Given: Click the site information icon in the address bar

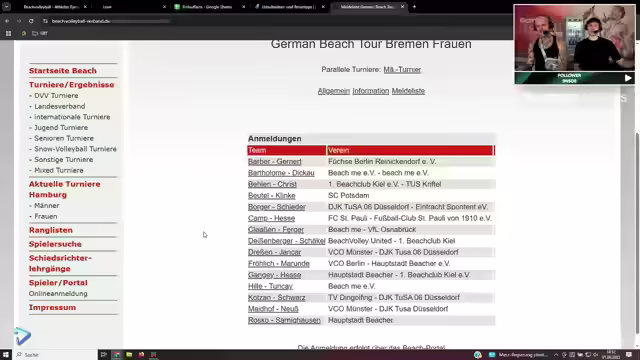Looking at the screenshot, I should (x=45, y=21).
